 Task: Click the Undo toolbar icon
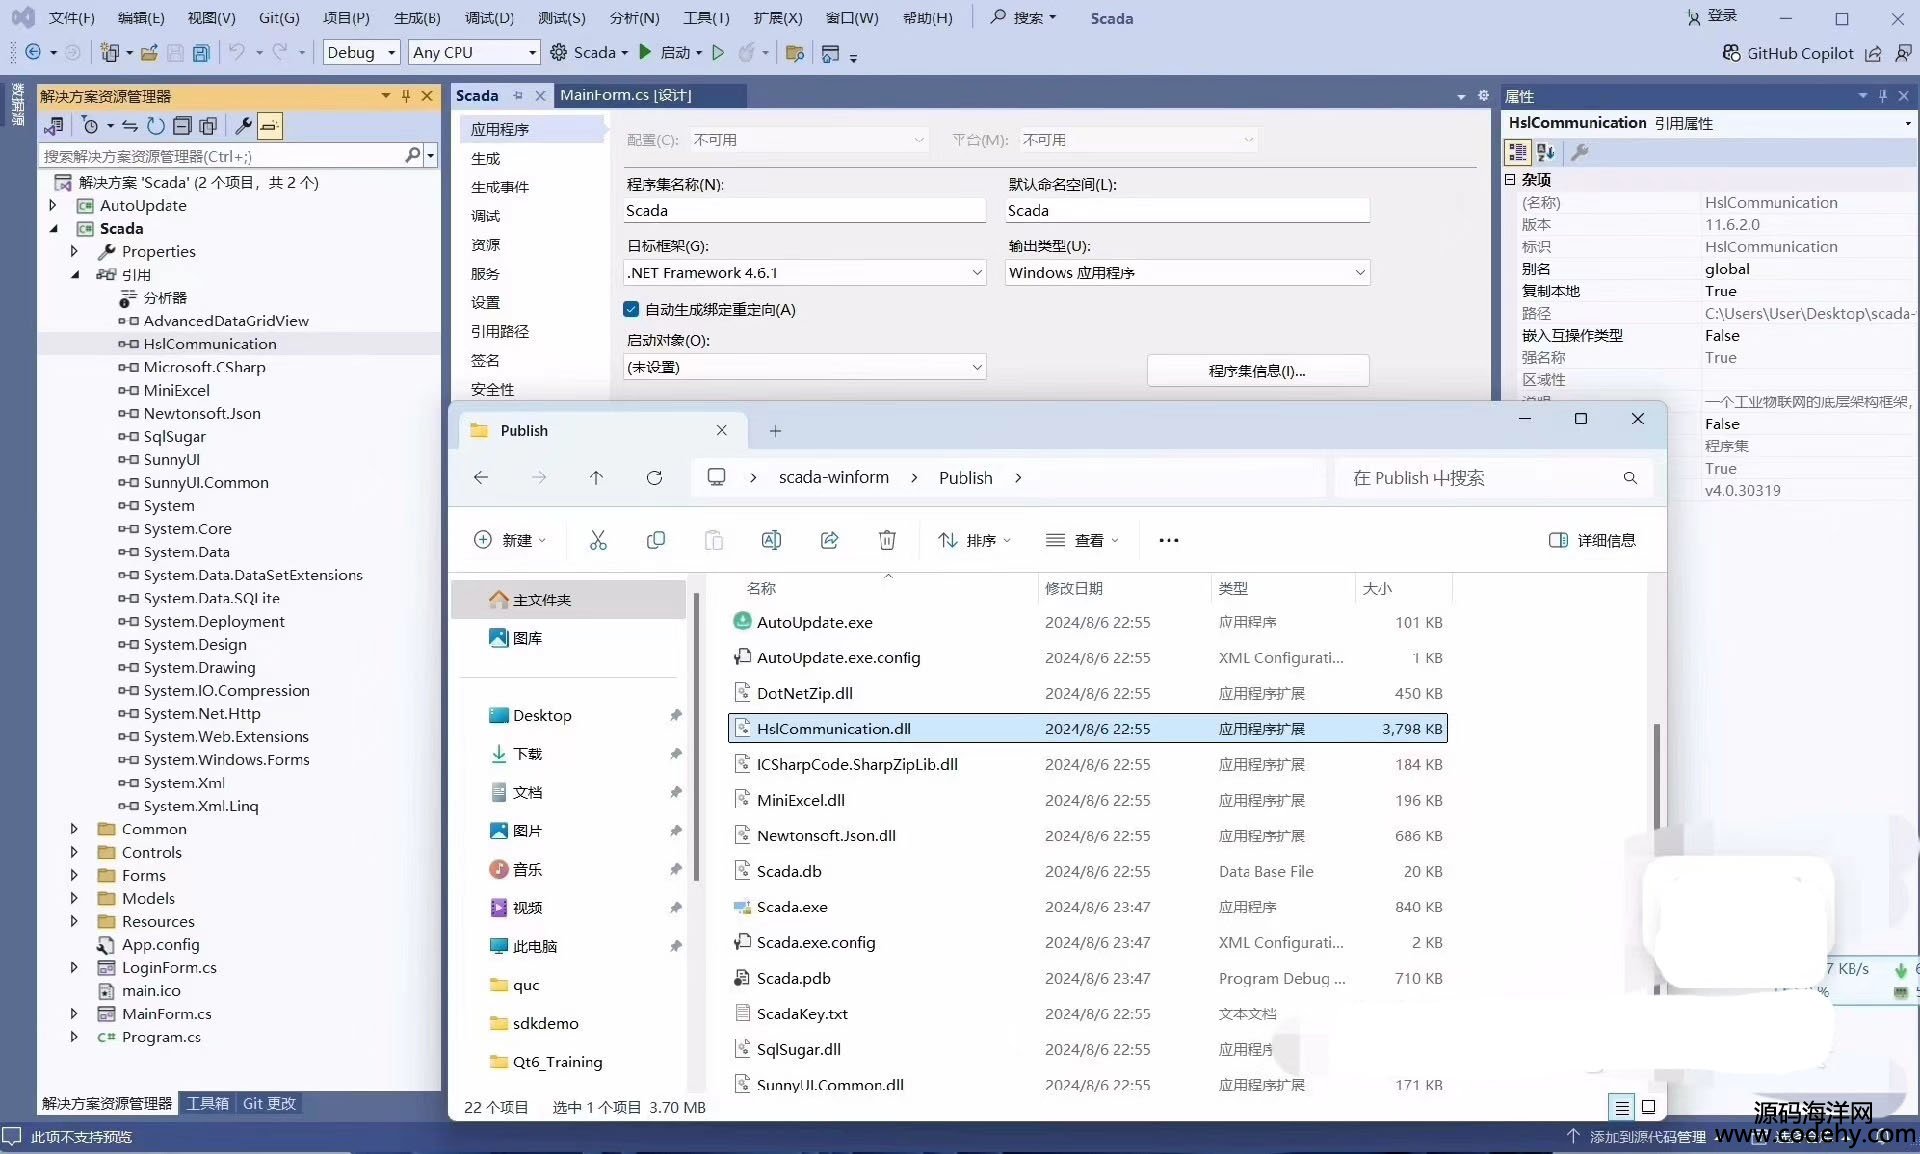pyautogui.click(x=237, y=52)
